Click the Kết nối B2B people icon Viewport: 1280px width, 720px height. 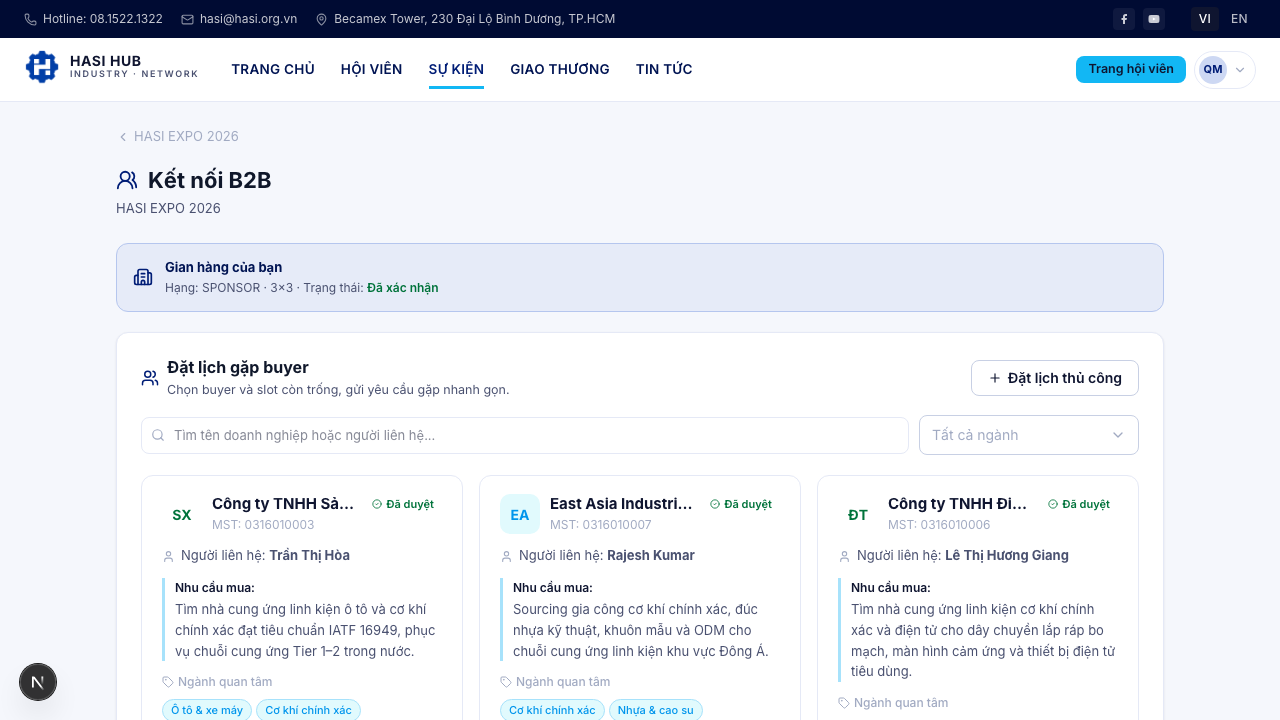(127, 180)
